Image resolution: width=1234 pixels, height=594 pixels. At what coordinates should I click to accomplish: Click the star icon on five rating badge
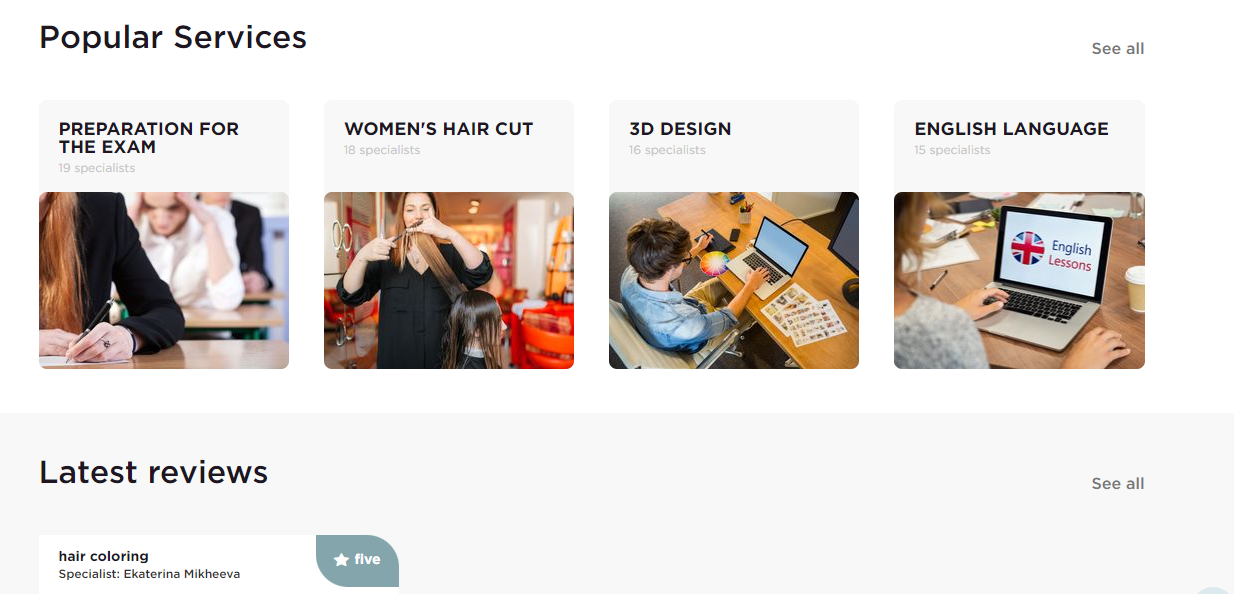pos(341,560)
